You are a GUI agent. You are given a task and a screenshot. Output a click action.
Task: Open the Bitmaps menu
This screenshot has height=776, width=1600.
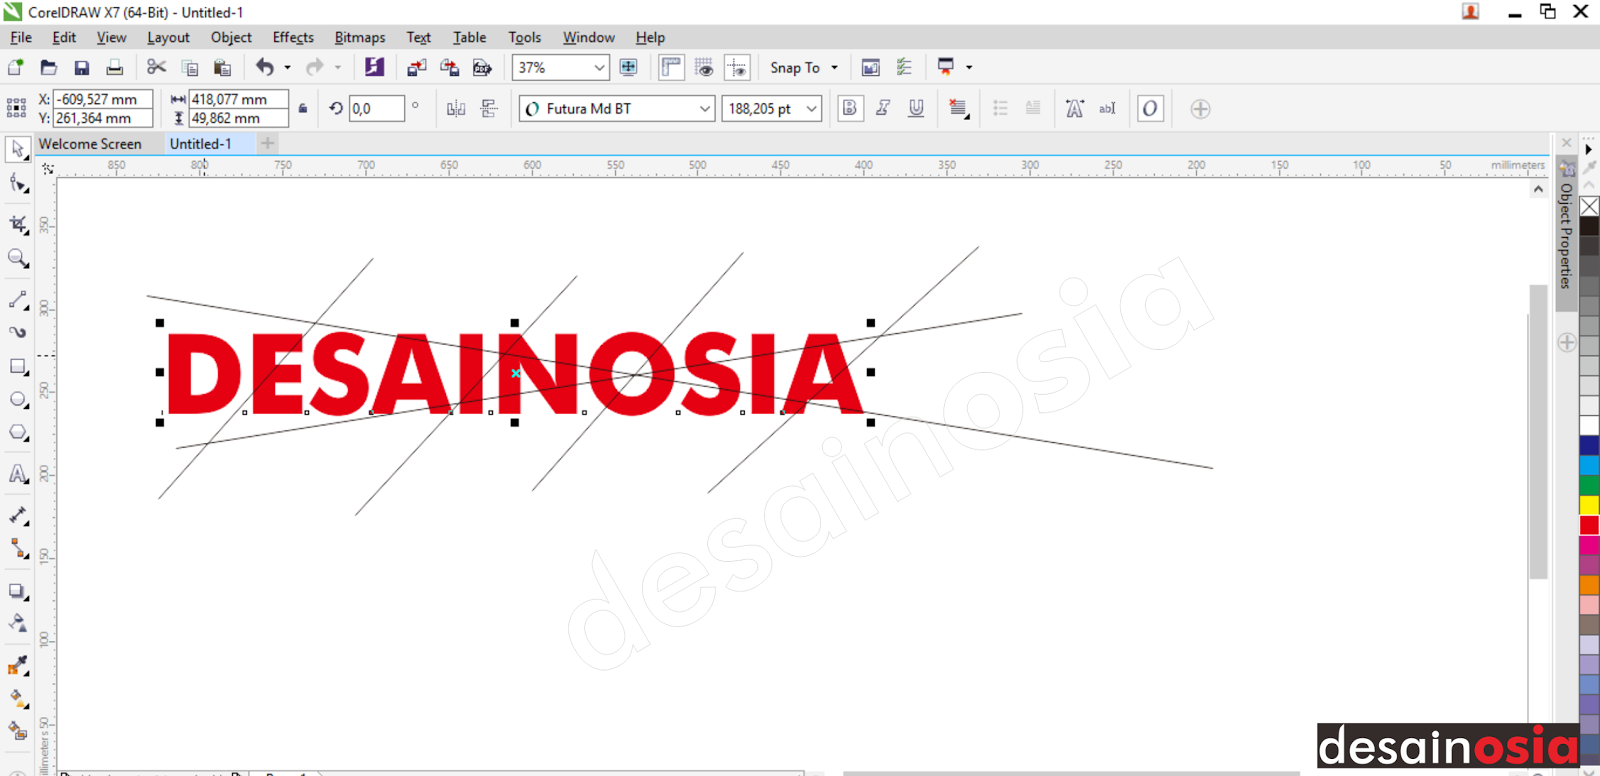[x=360, y=37]
